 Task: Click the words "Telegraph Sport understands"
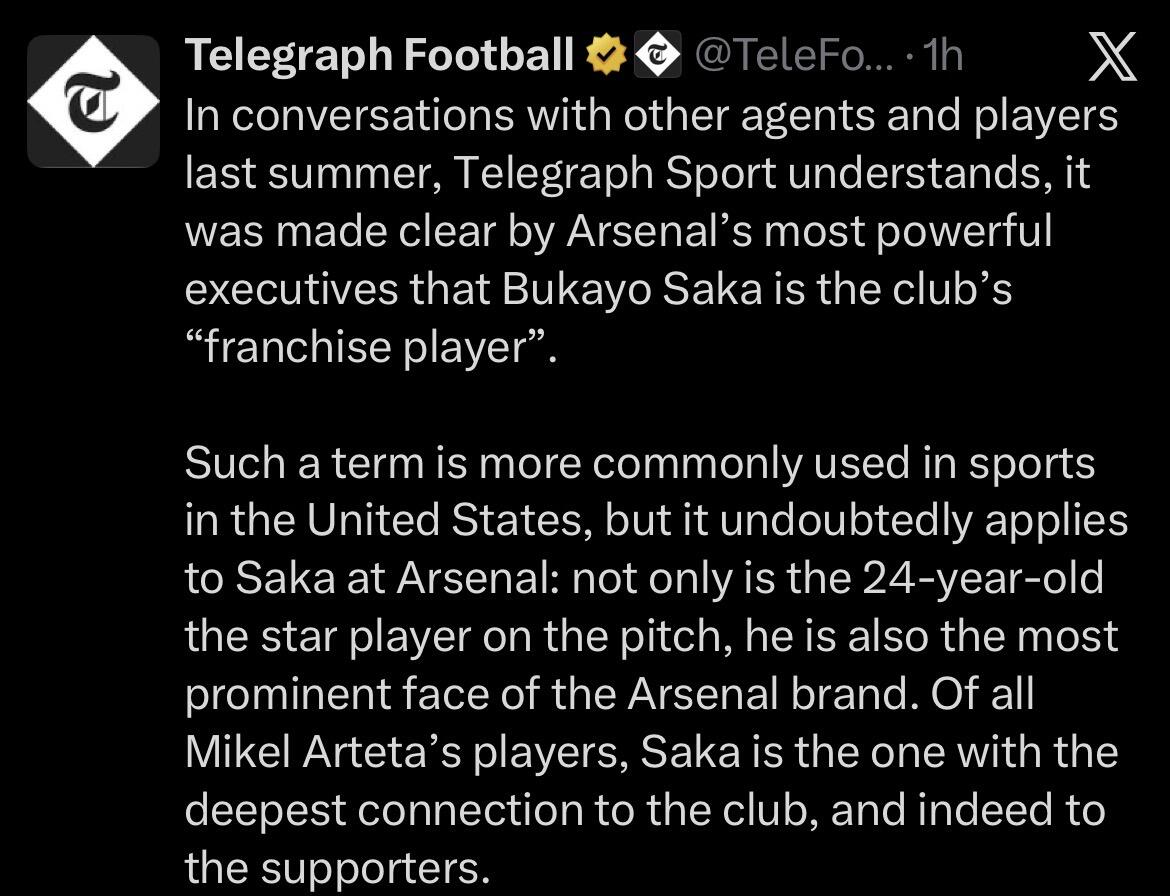(x=743, y=174)
